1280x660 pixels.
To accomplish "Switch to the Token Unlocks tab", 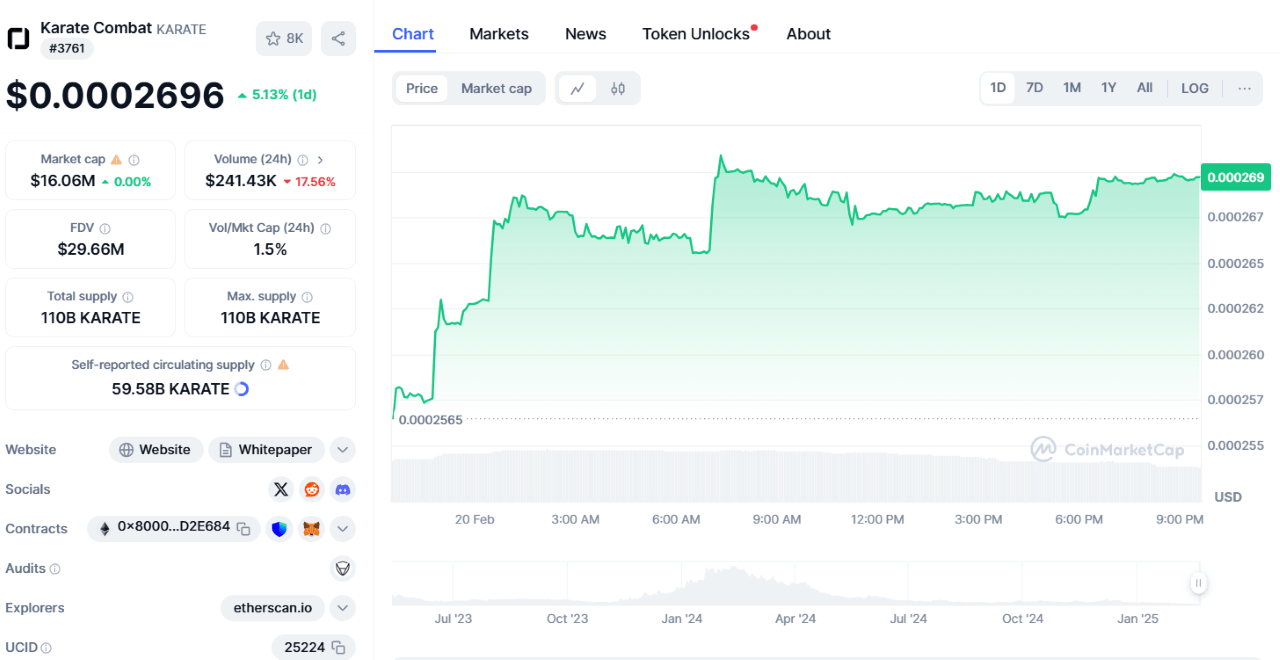I will pos(697,34).
